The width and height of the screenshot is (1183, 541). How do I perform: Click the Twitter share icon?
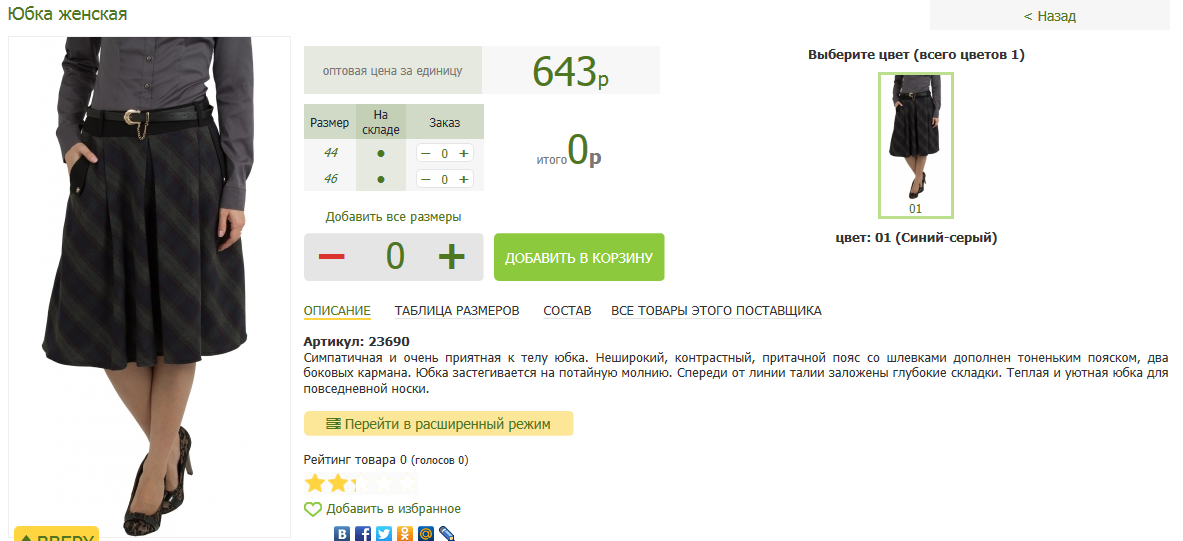384,534
